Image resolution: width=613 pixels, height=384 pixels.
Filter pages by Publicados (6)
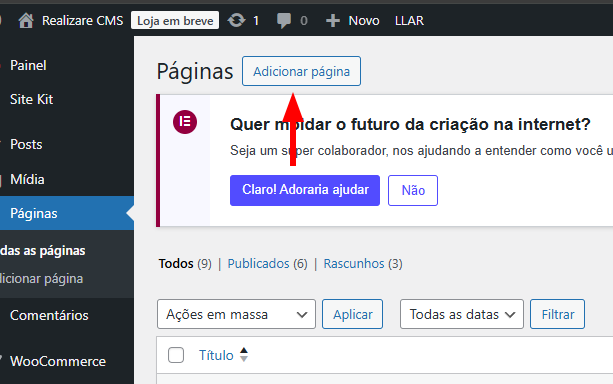tap(267, 264)
